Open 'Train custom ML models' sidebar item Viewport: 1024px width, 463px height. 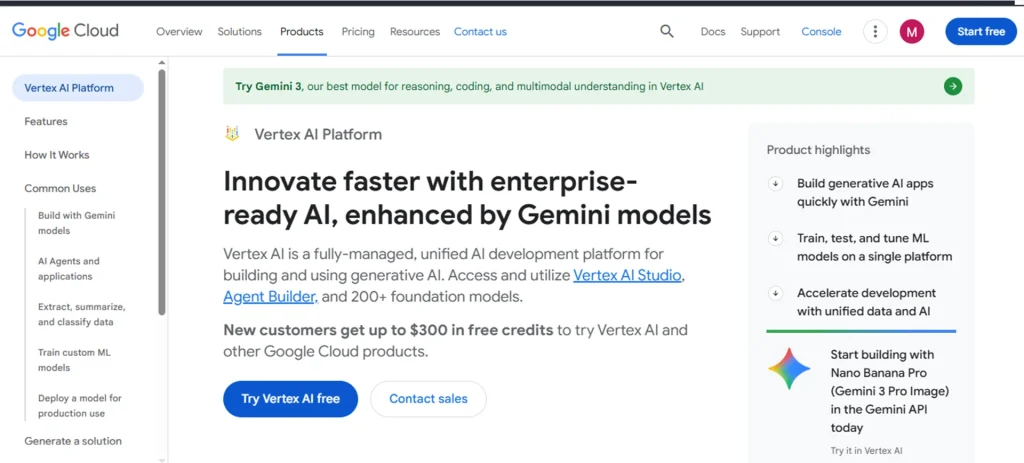74,360
